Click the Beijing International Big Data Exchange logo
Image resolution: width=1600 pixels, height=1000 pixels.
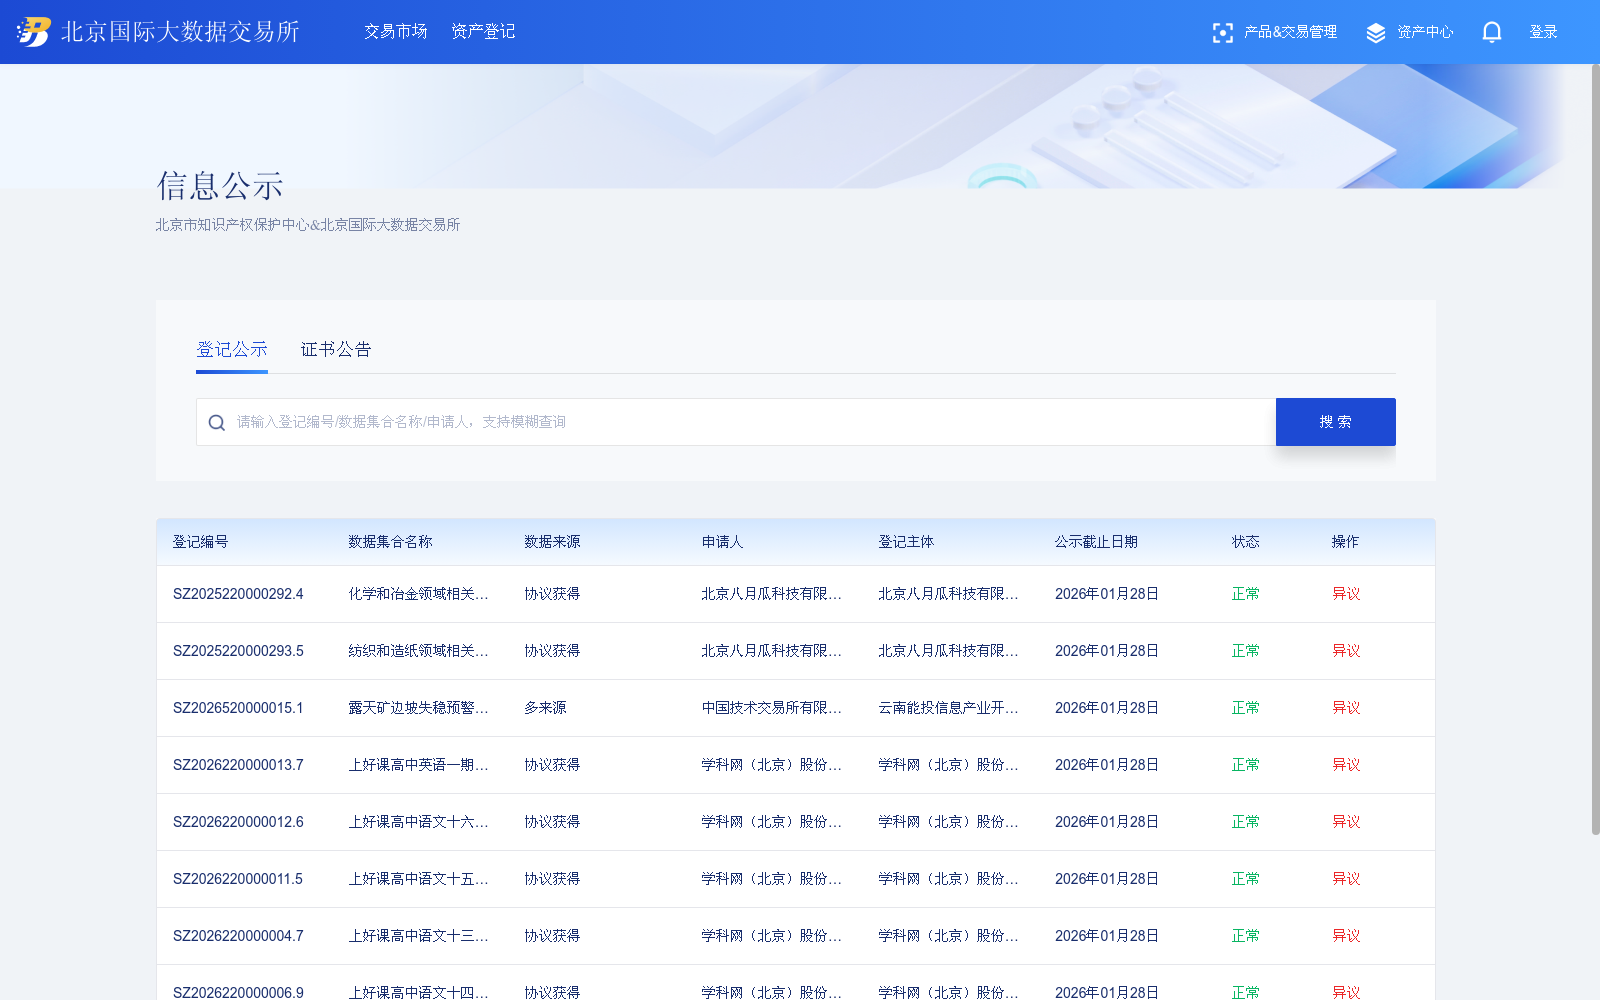click(158, 32)
